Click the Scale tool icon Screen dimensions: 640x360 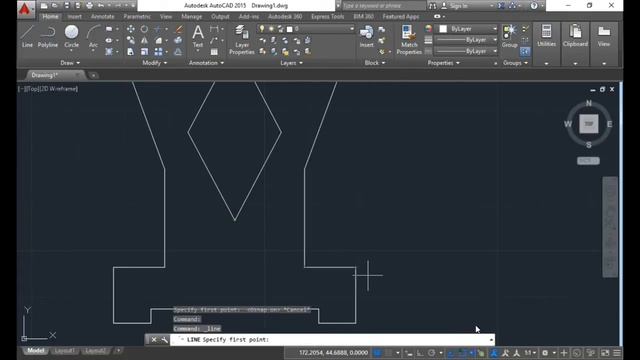(144, 52)
